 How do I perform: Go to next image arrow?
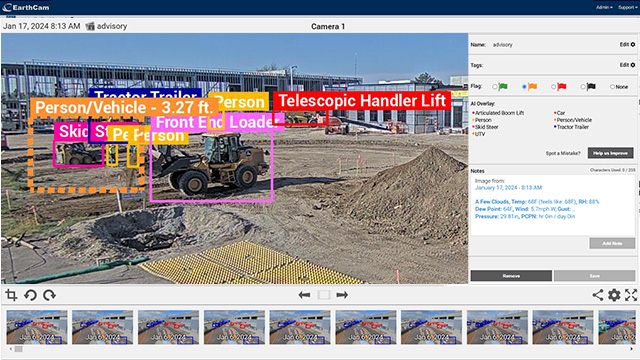click(342, 295)
